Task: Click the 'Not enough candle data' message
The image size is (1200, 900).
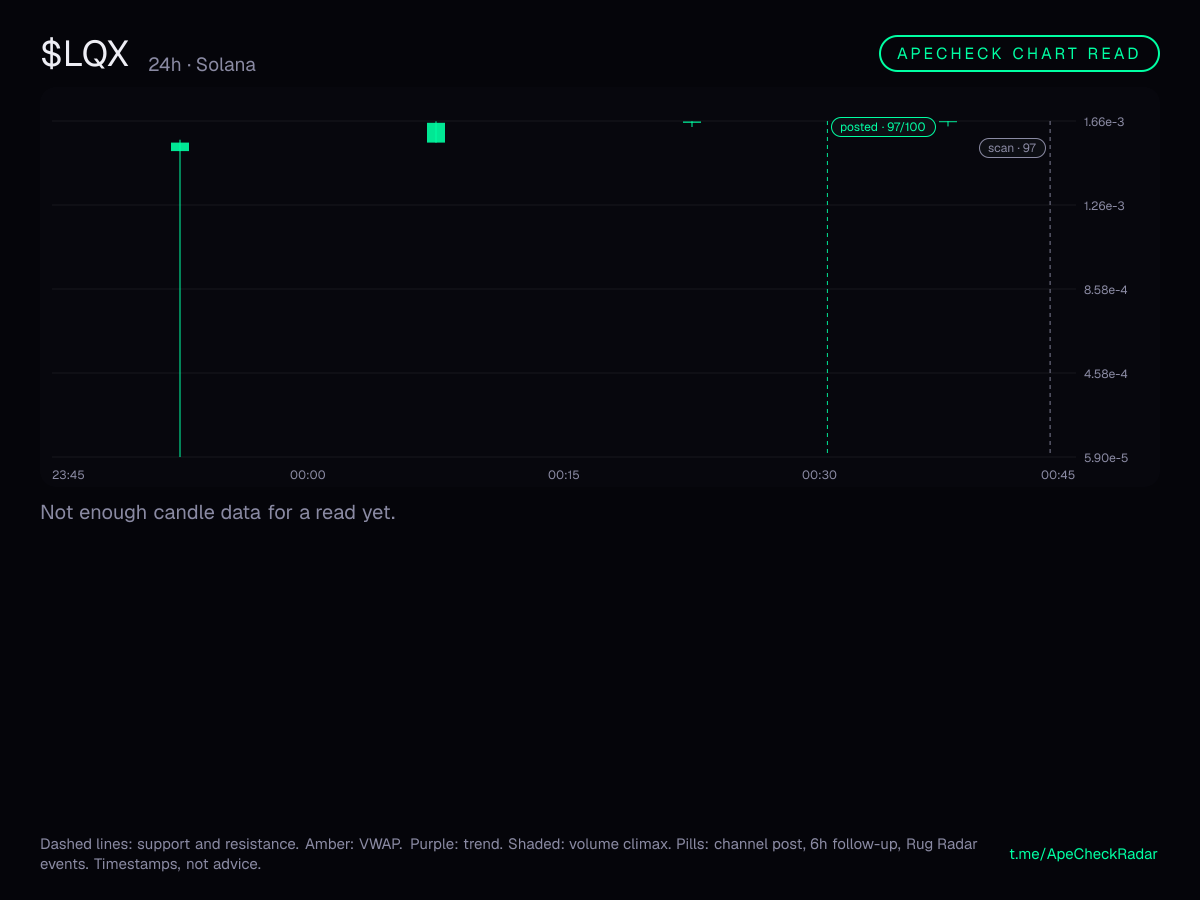Action: 218,513
